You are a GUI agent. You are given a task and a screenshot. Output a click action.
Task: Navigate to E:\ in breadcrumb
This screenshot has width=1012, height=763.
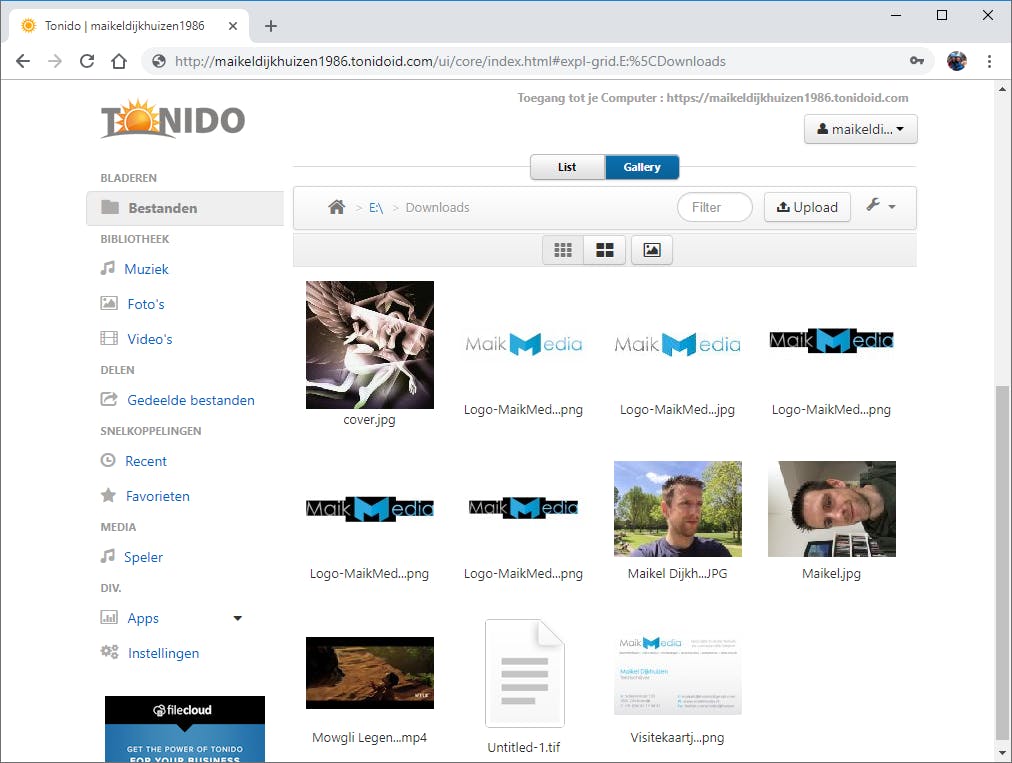376,208
